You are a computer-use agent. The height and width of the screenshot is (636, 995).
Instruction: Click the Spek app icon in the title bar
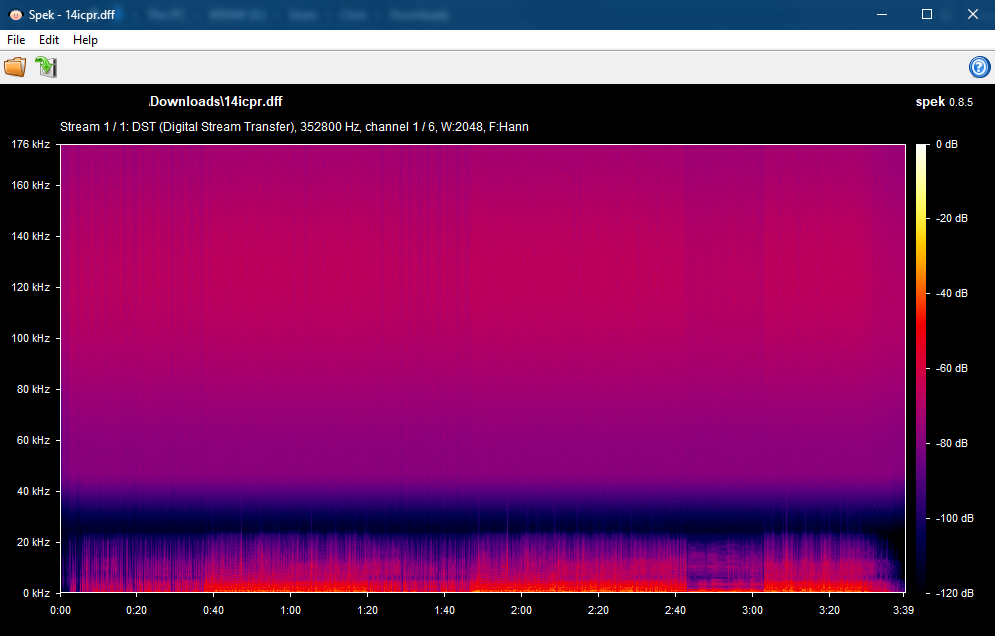click(15, 14)
